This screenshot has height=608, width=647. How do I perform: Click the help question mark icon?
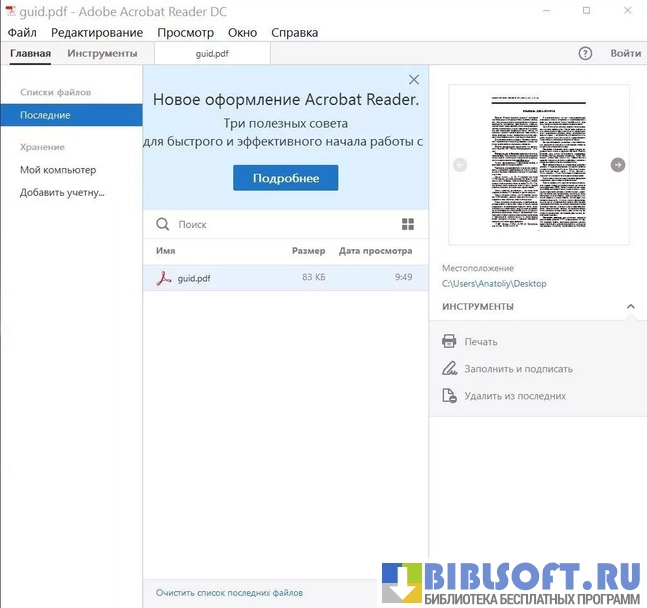pyautogui.click(x=585, y=53)
